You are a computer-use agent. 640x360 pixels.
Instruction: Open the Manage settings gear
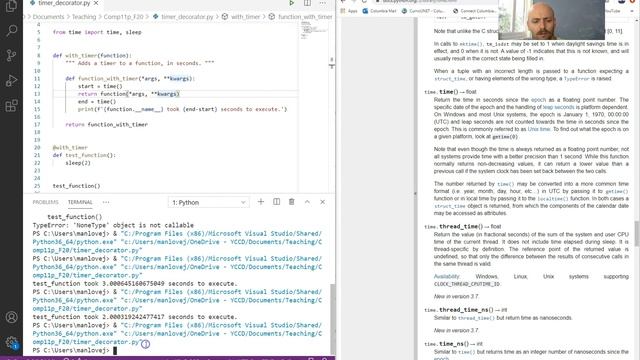pyautogui.click(x=11, y=342)
